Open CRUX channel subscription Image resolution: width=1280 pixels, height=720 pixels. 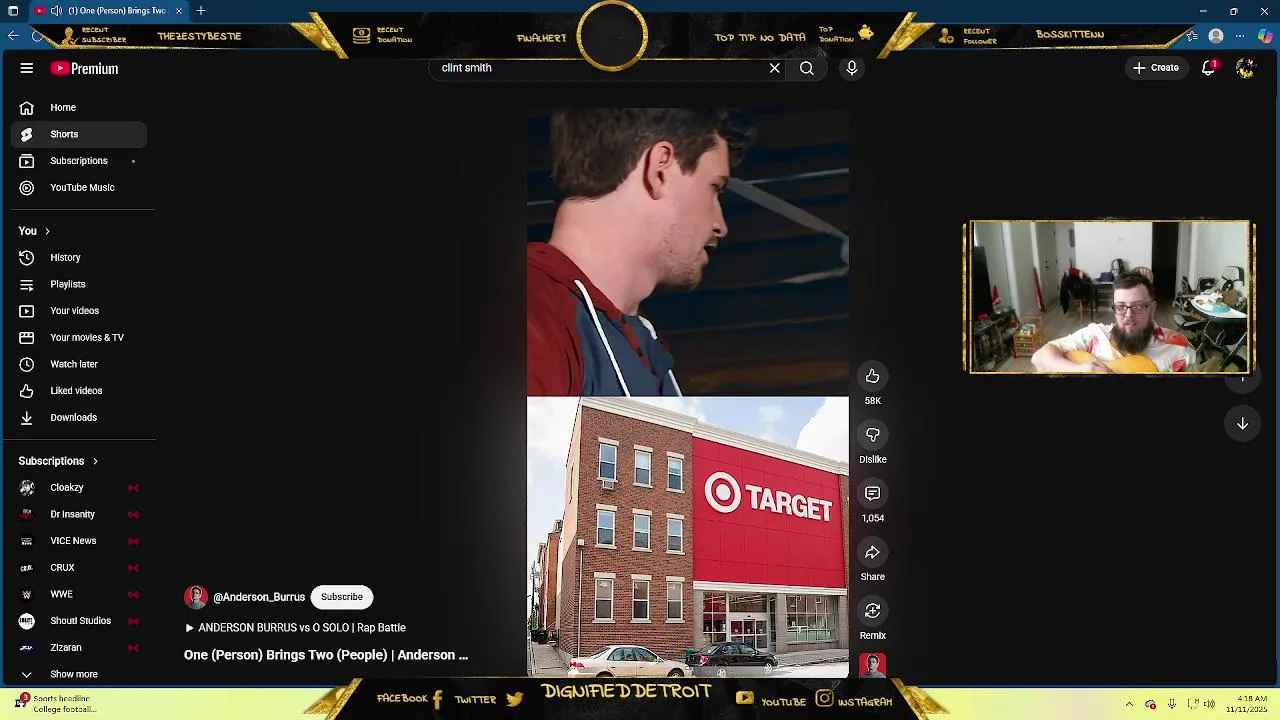click(79, 568)
